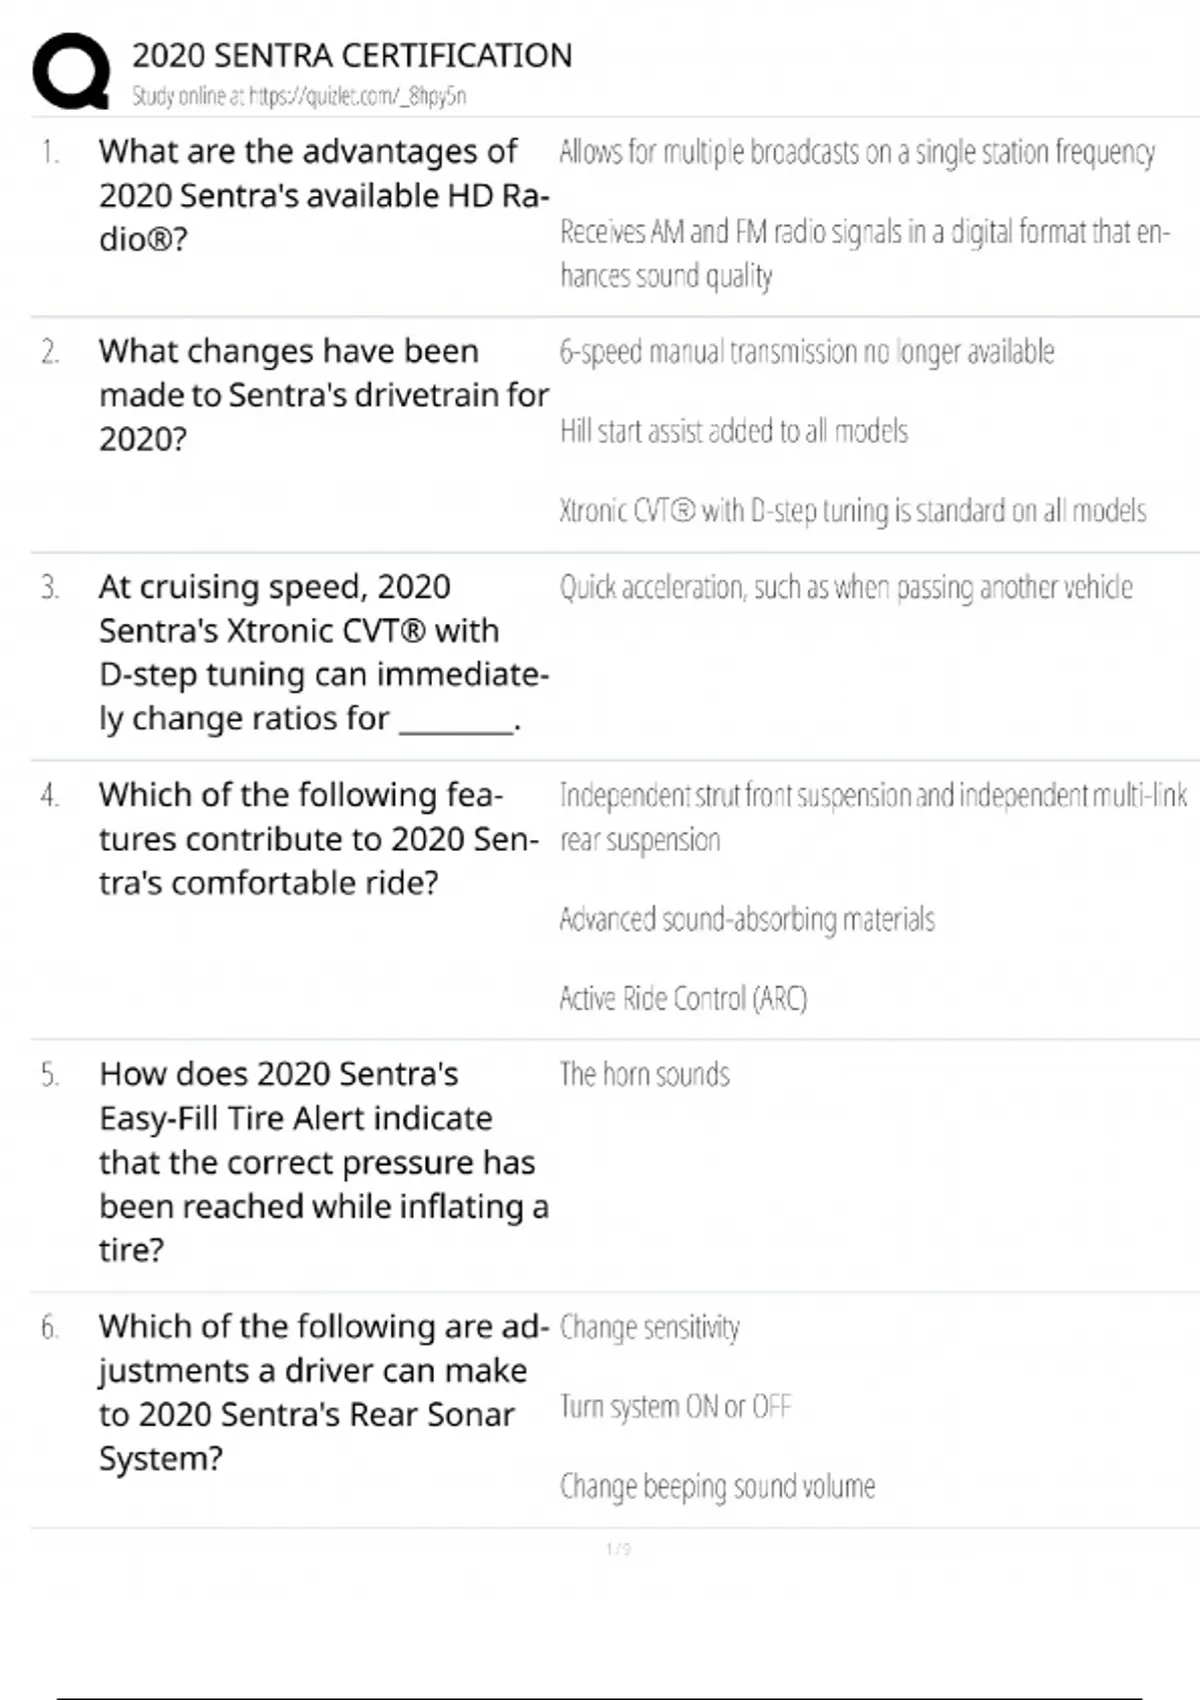Click the Change beeping sound volume answer
Image resolution: width=1200 pixels, height=1700 pixels.
tap(717, 1486)
